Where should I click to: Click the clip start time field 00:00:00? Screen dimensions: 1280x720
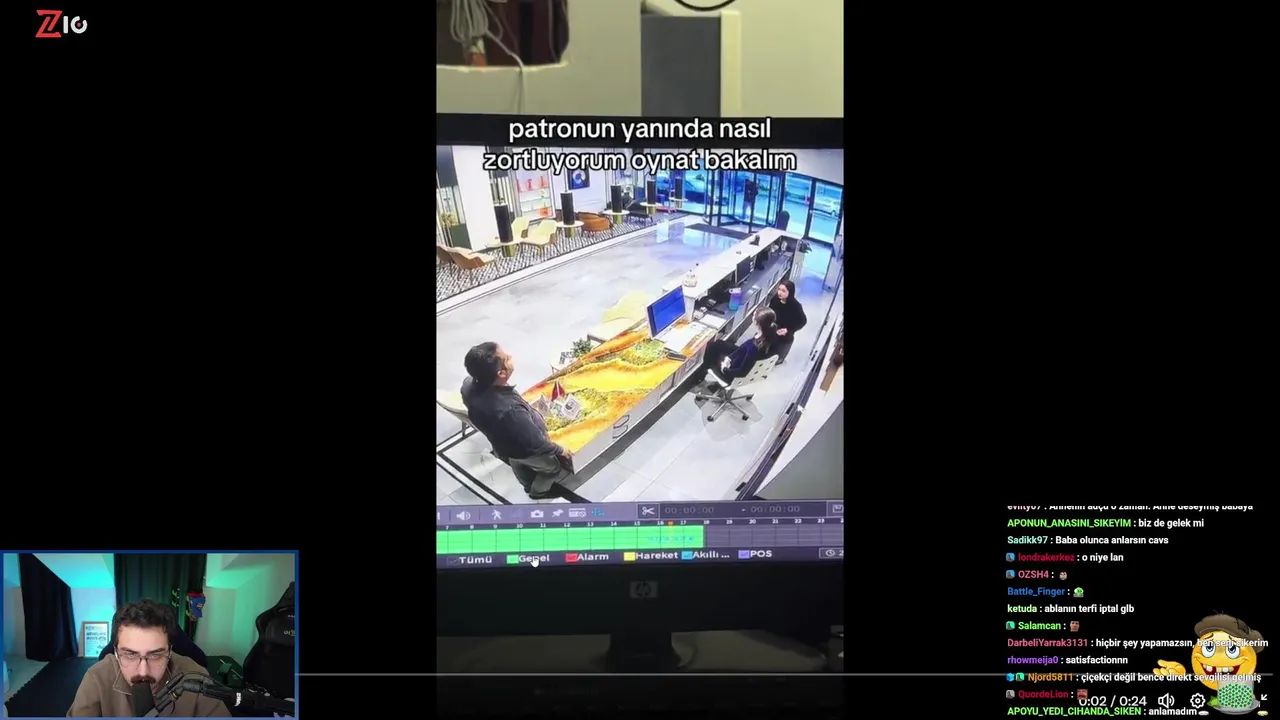[x=689, y=510]
